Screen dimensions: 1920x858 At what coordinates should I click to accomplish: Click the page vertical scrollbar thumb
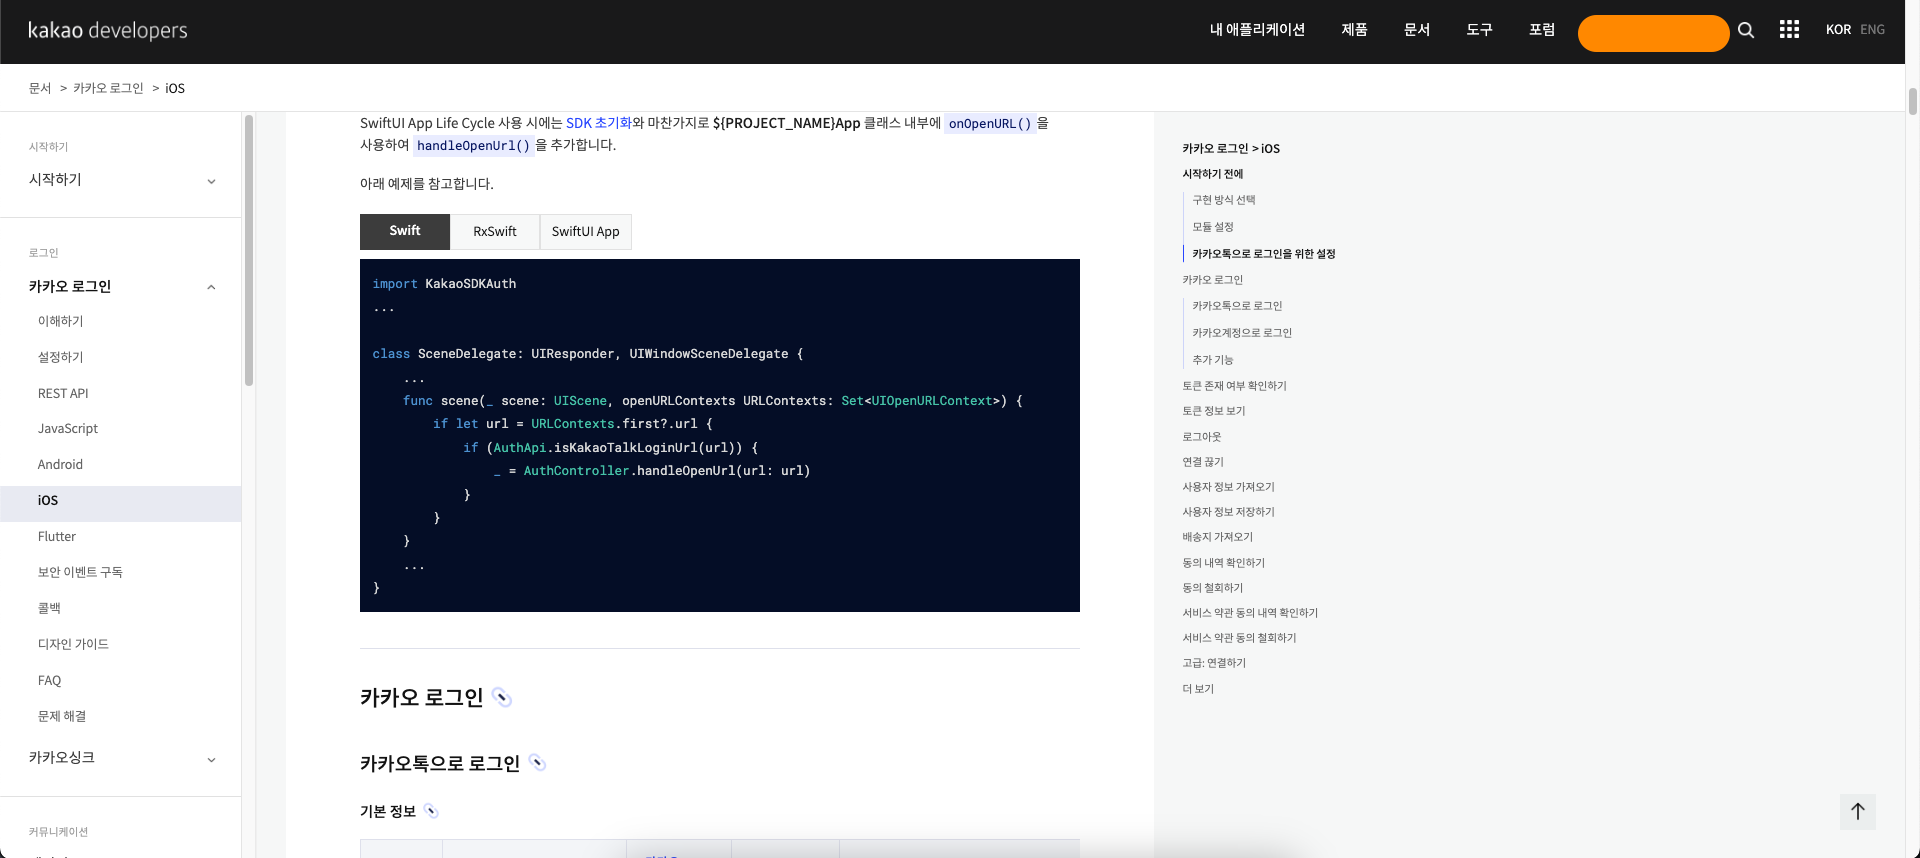(1912, 101)
